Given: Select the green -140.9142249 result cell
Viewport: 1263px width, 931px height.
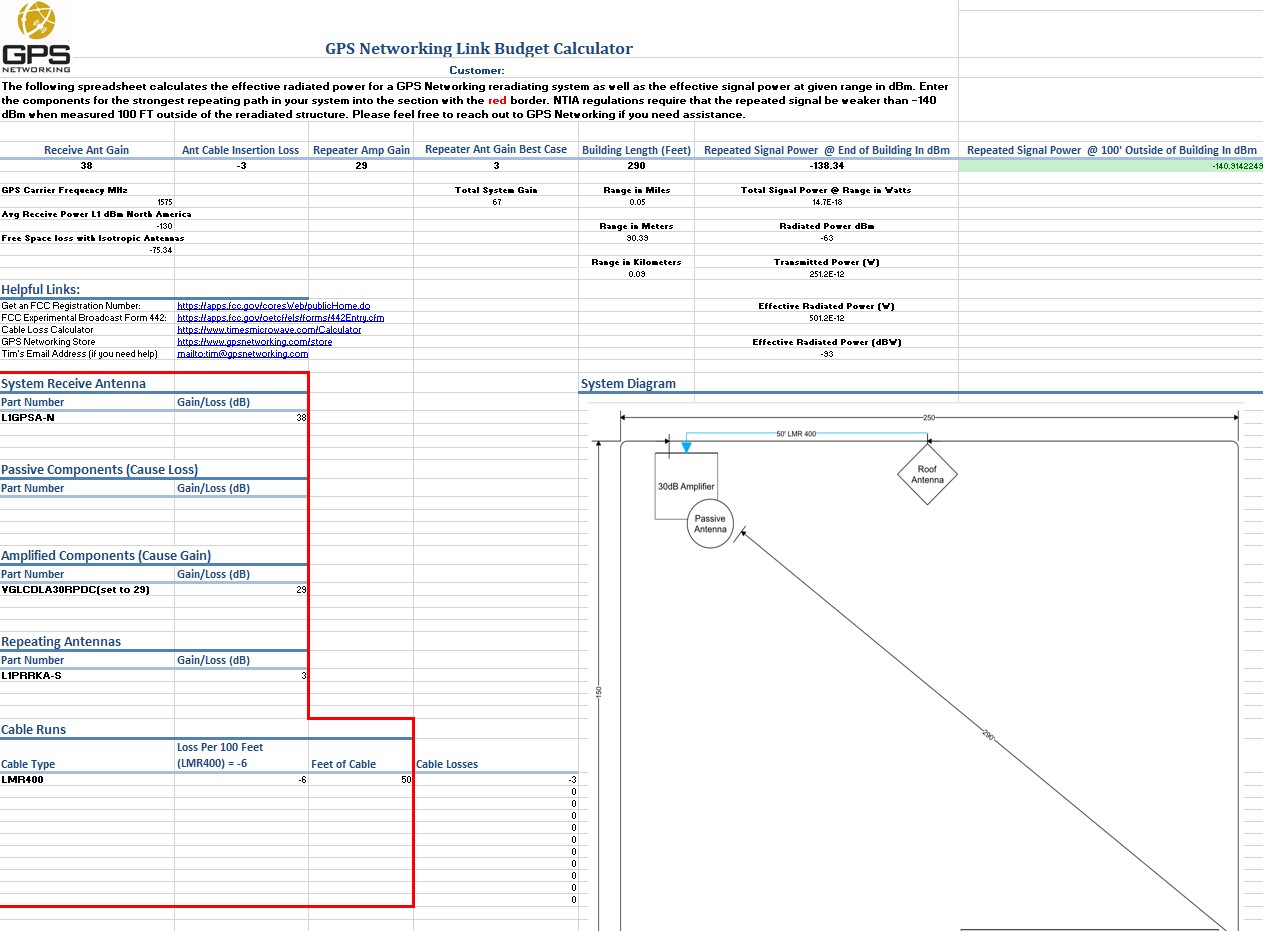Looking at the screenshot, I should coord(1111,166).
